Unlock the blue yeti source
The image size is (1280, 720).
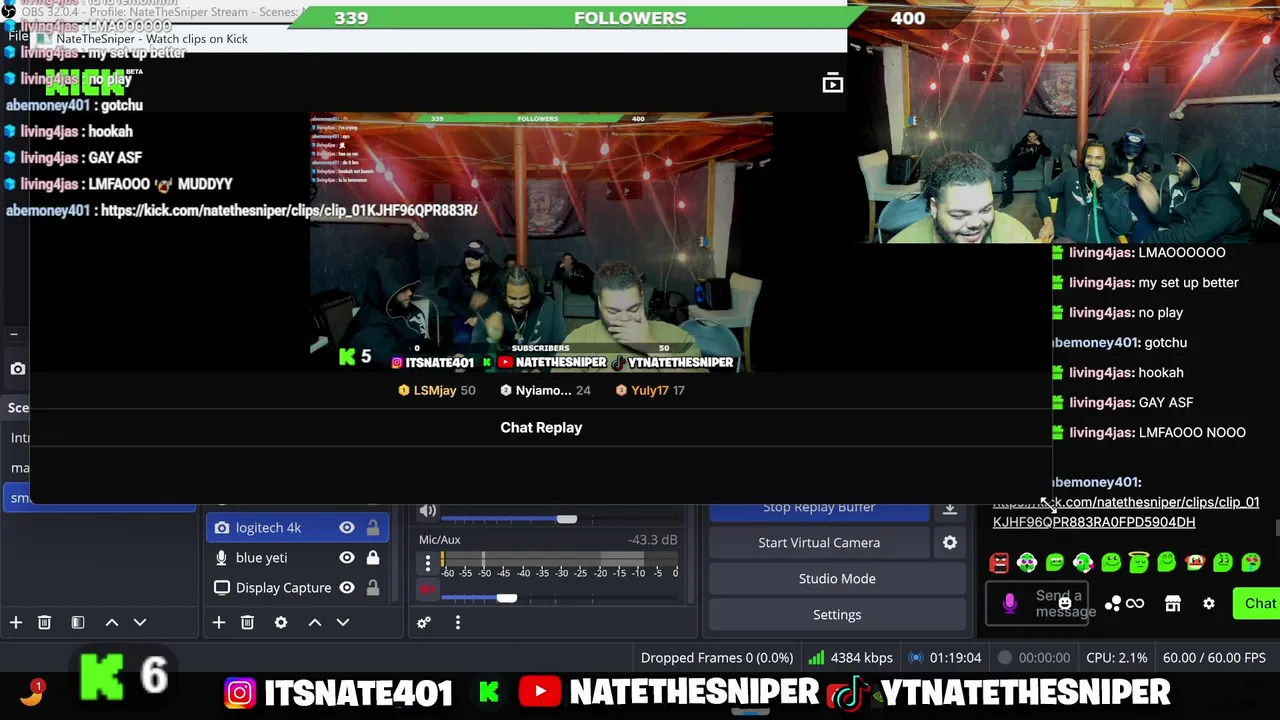[373, 557]
